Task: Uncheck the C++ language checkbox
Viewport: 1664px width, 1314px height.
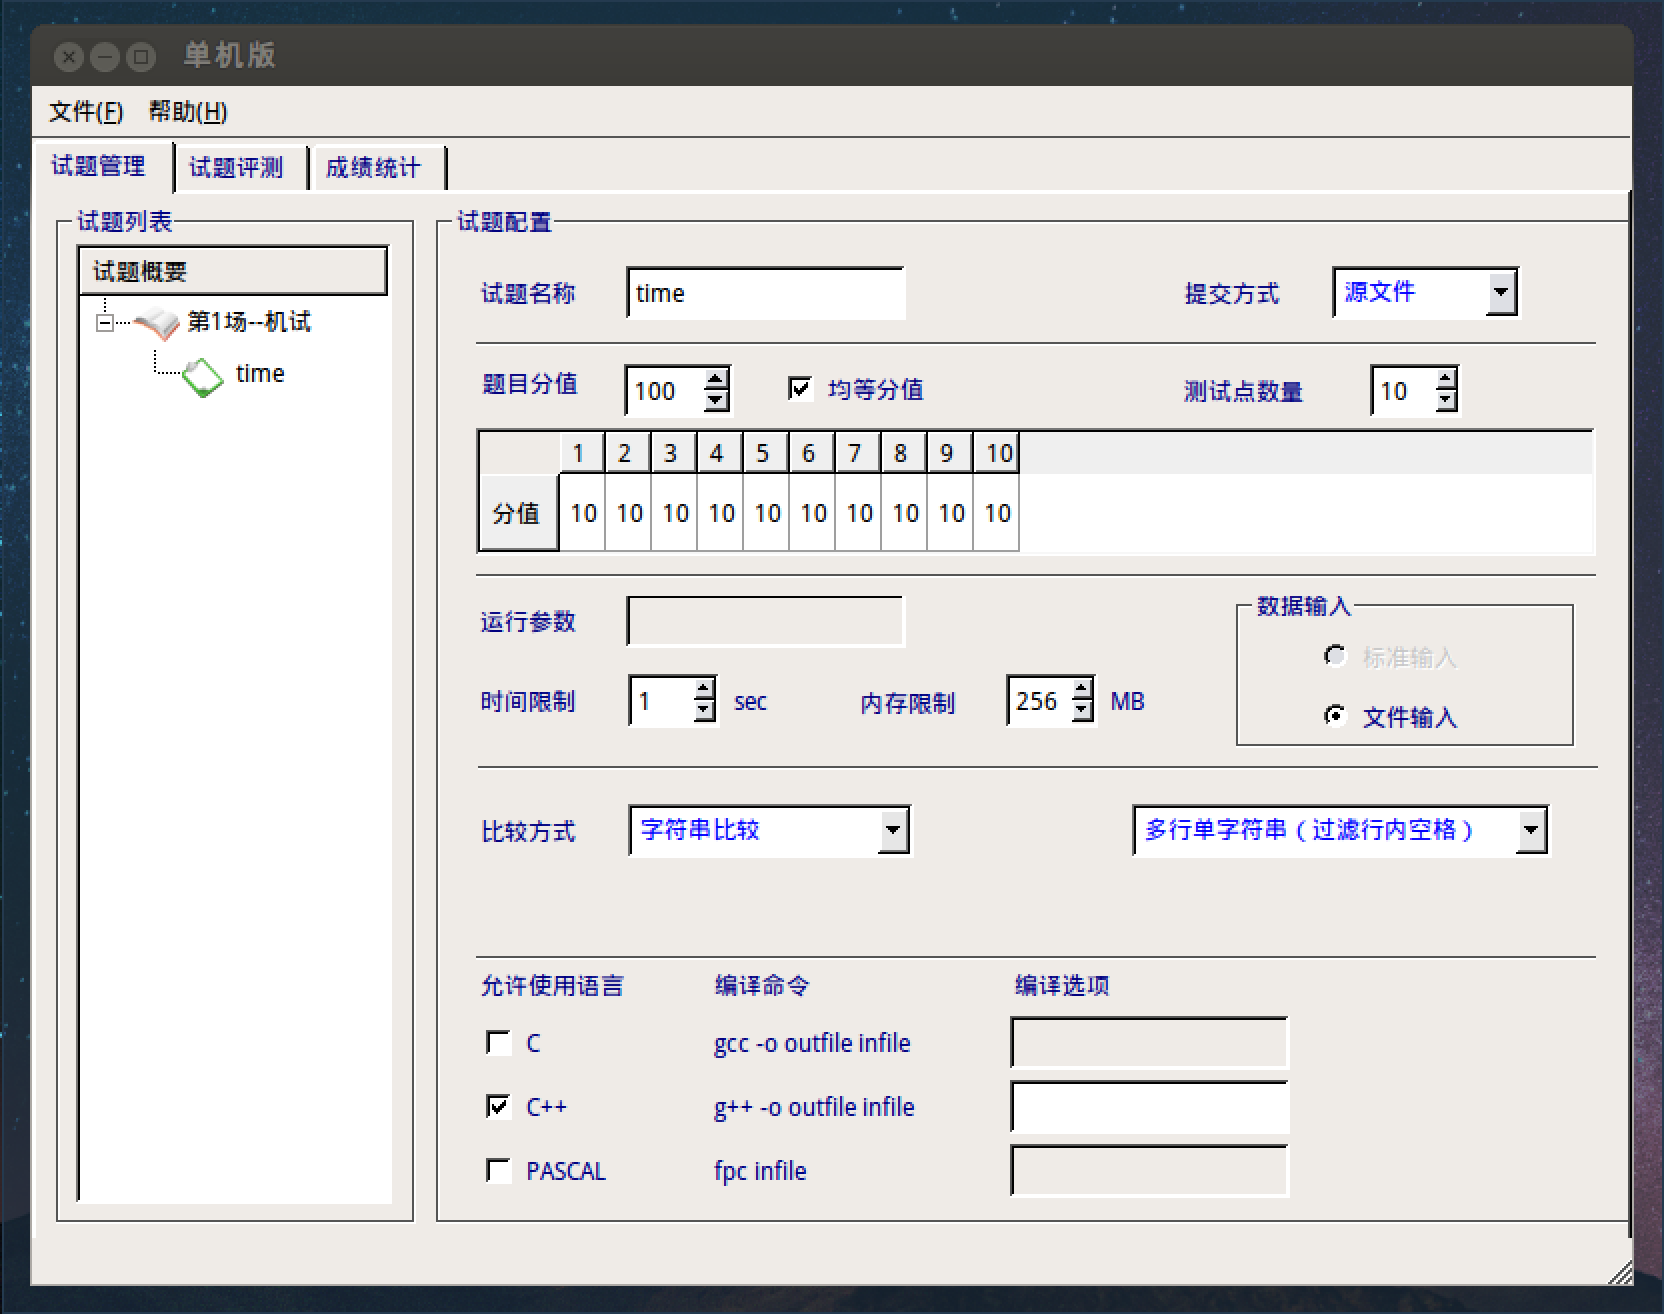Action: click(x=498, y=1106)
